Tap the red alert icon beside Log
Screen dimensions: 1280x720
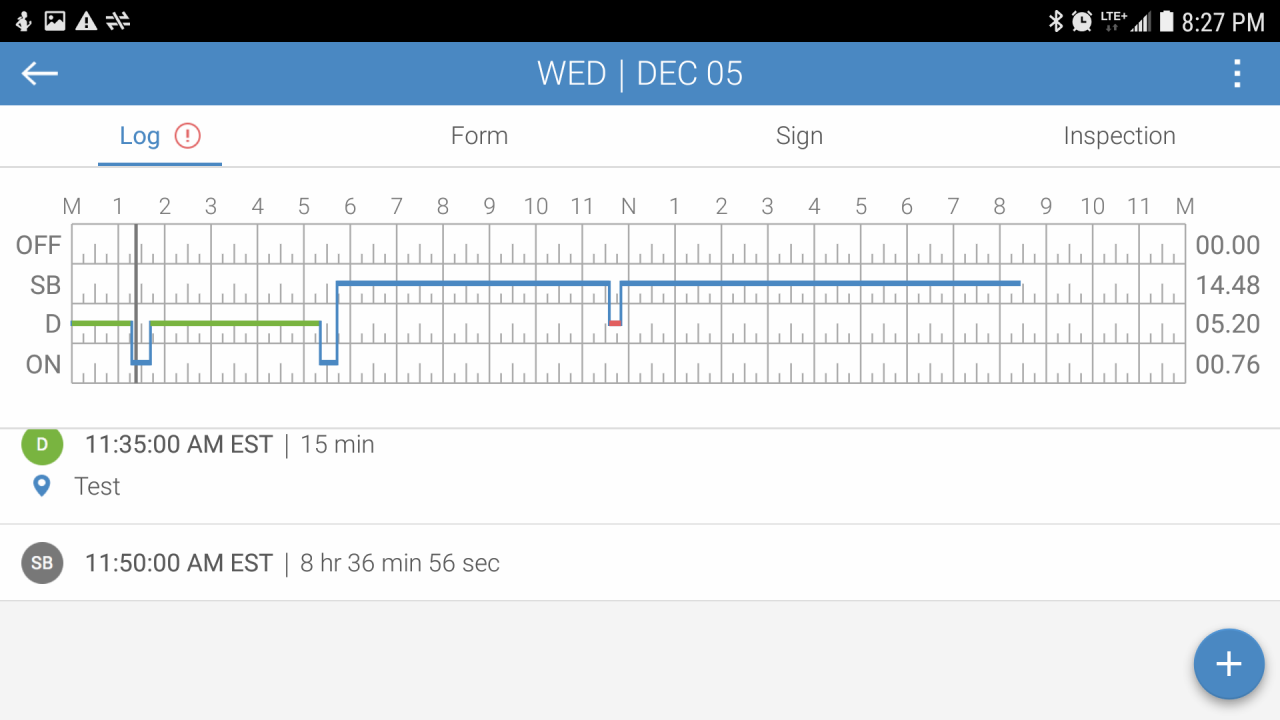(x=187, y=136)
